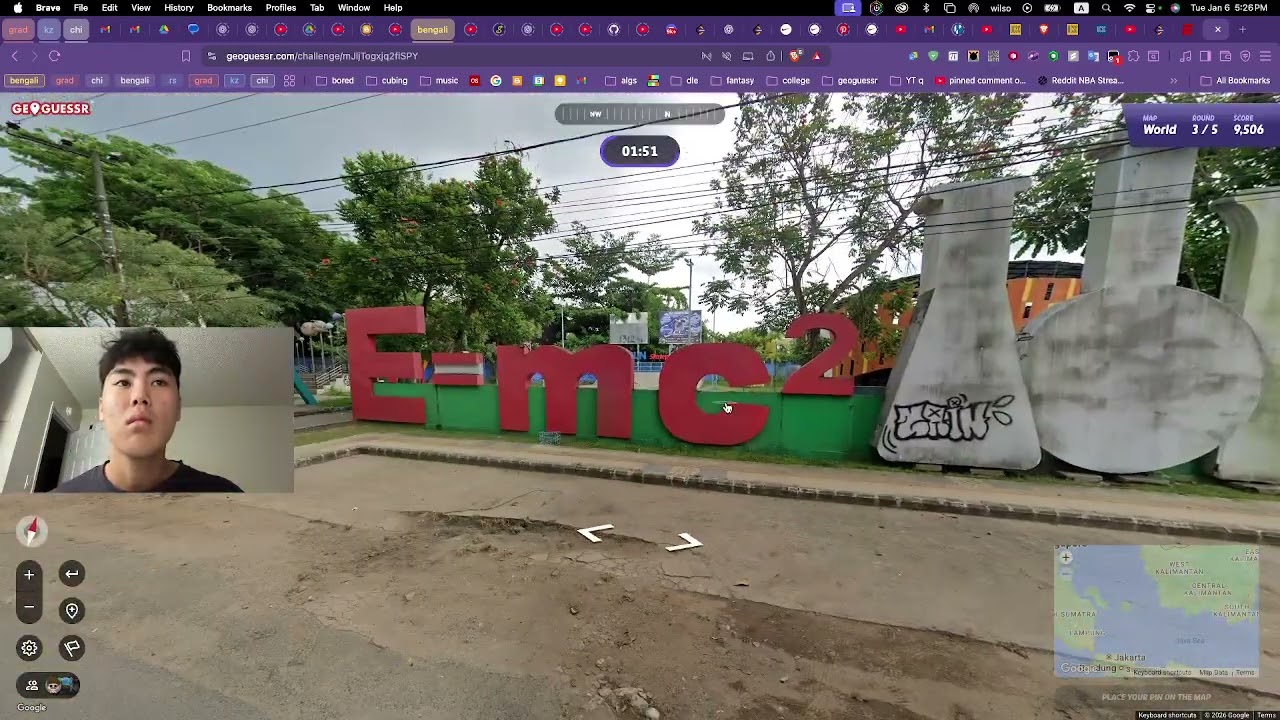Open the Bookmarks menu
1280x720 pixels.
point(229,8)
